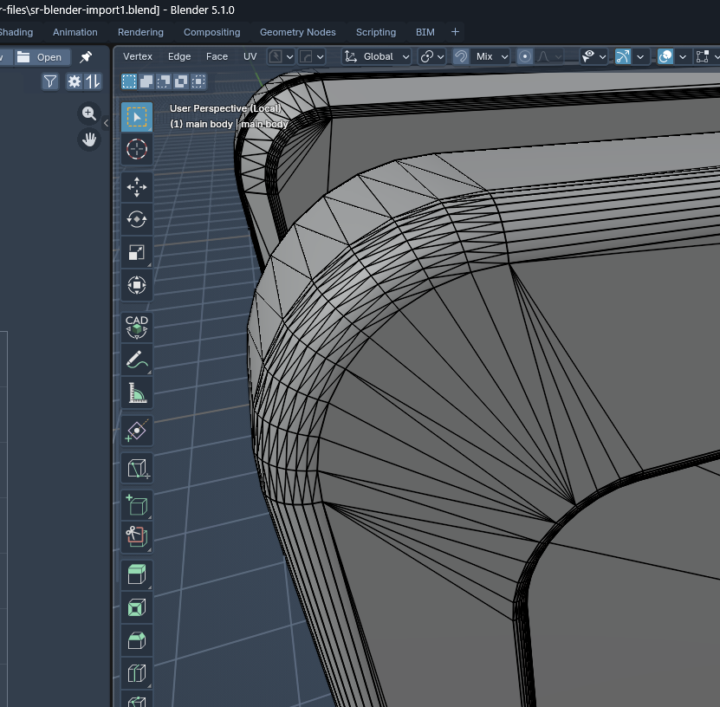The image size is (720, 707).
Task: Select the Scale tool
Action: 137,252
